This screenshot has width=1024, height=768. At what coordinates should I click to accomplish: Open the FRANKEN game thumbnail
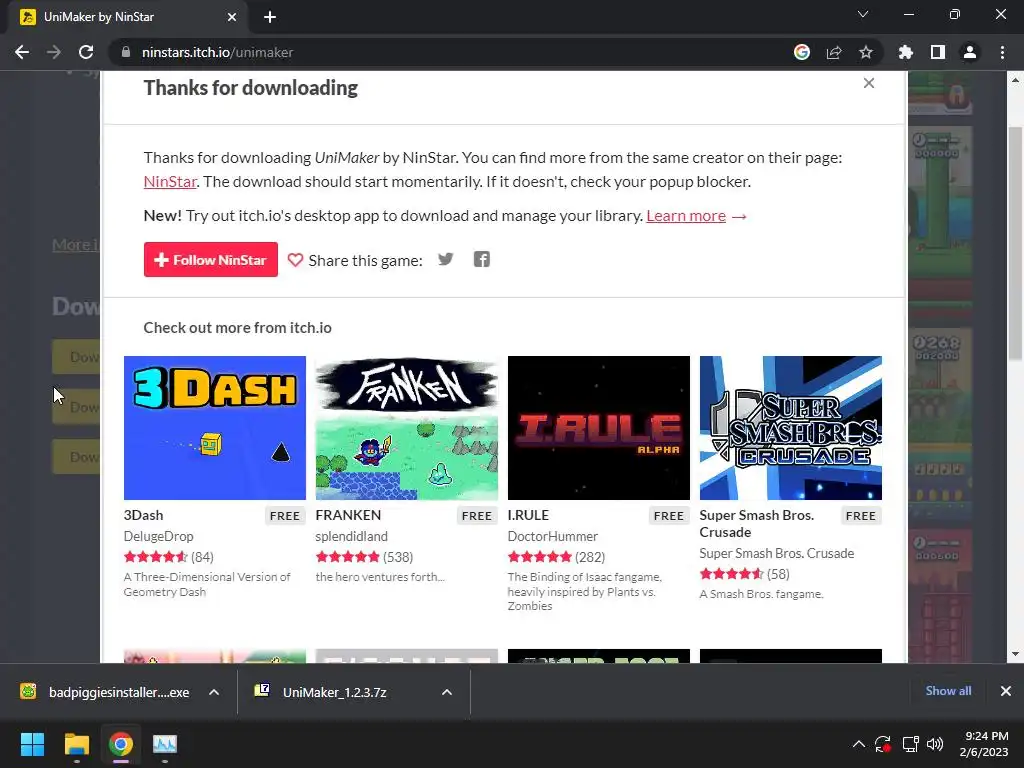(406, 428)
